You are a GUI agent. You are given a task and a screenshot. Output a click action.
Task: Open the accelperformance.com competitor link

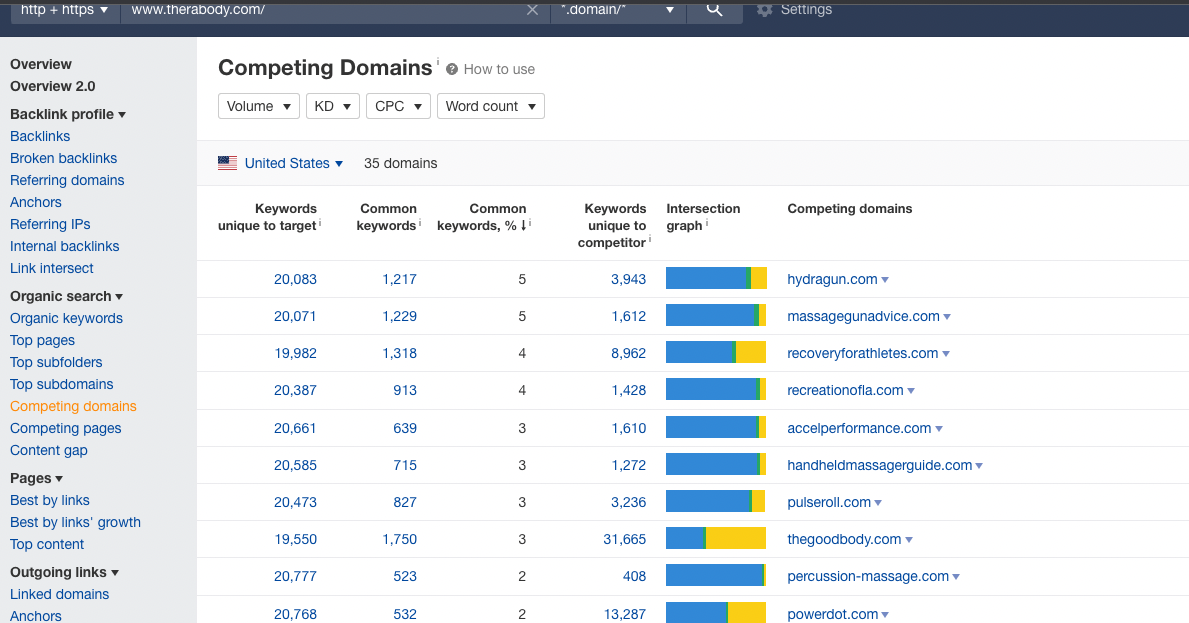[859, 428]
